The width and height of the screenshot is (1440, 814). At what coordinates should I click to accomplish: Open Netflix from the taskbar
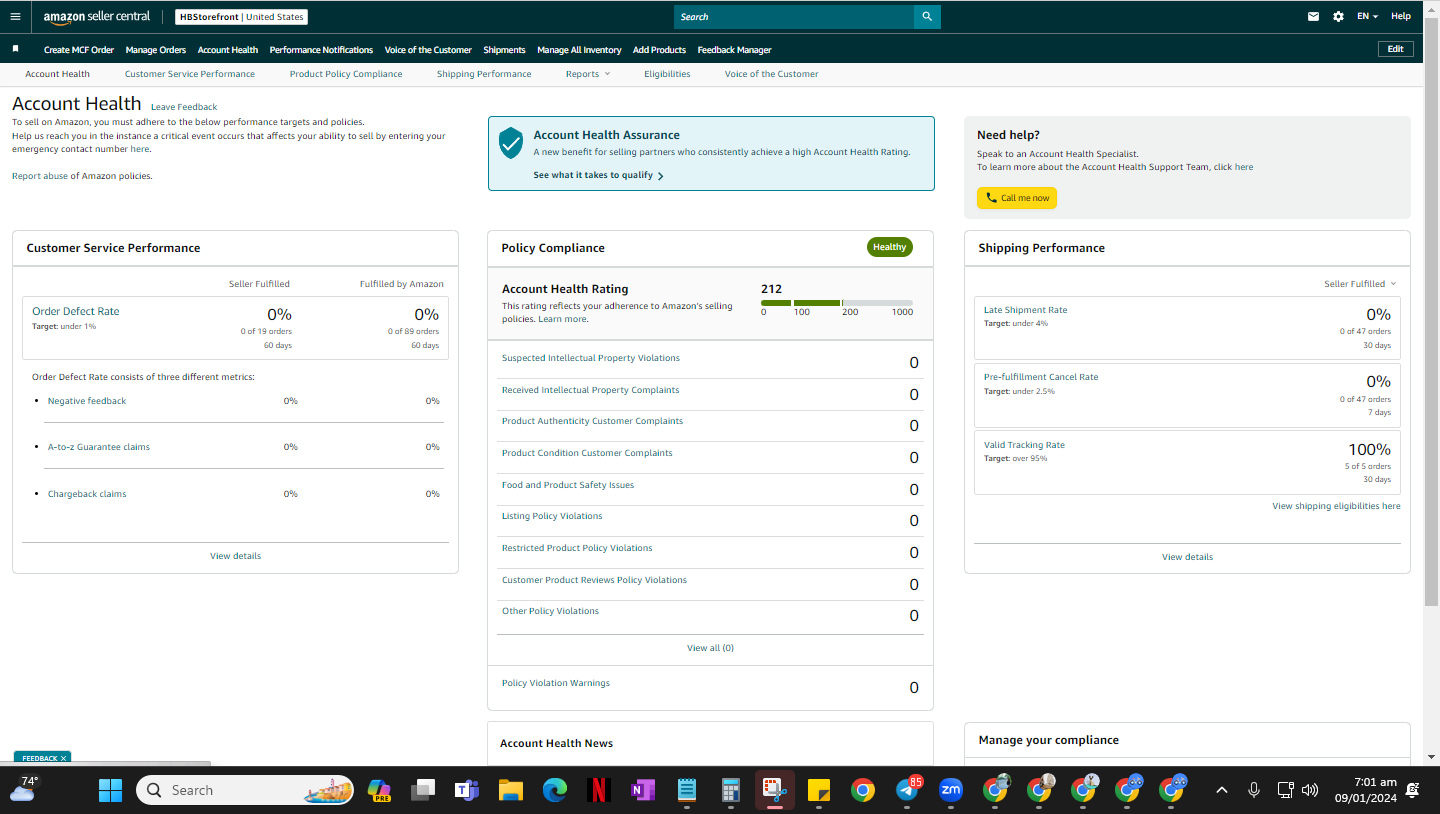coord(599,790)
